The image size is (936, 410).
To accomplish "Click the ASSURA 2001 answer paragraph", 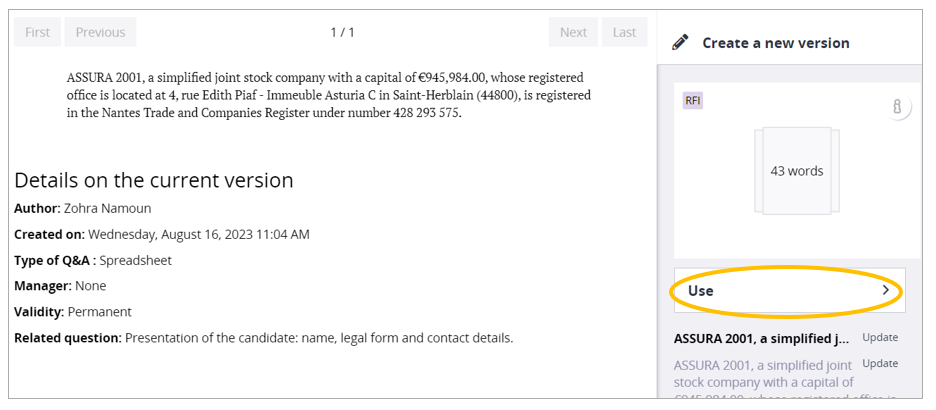I will 328,95.
